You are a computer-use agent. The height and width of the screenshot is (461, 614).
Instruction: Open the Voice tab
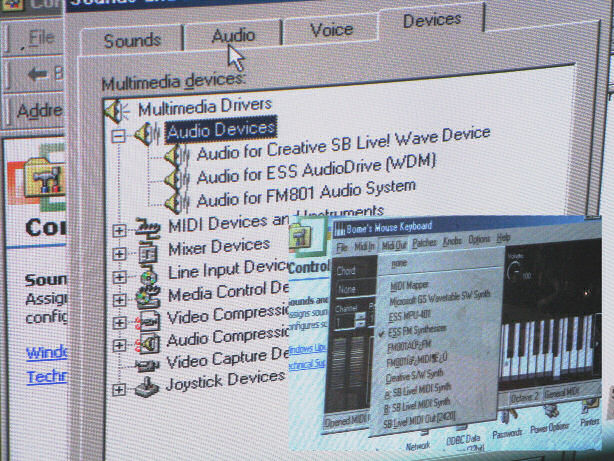tap(331, 30)
